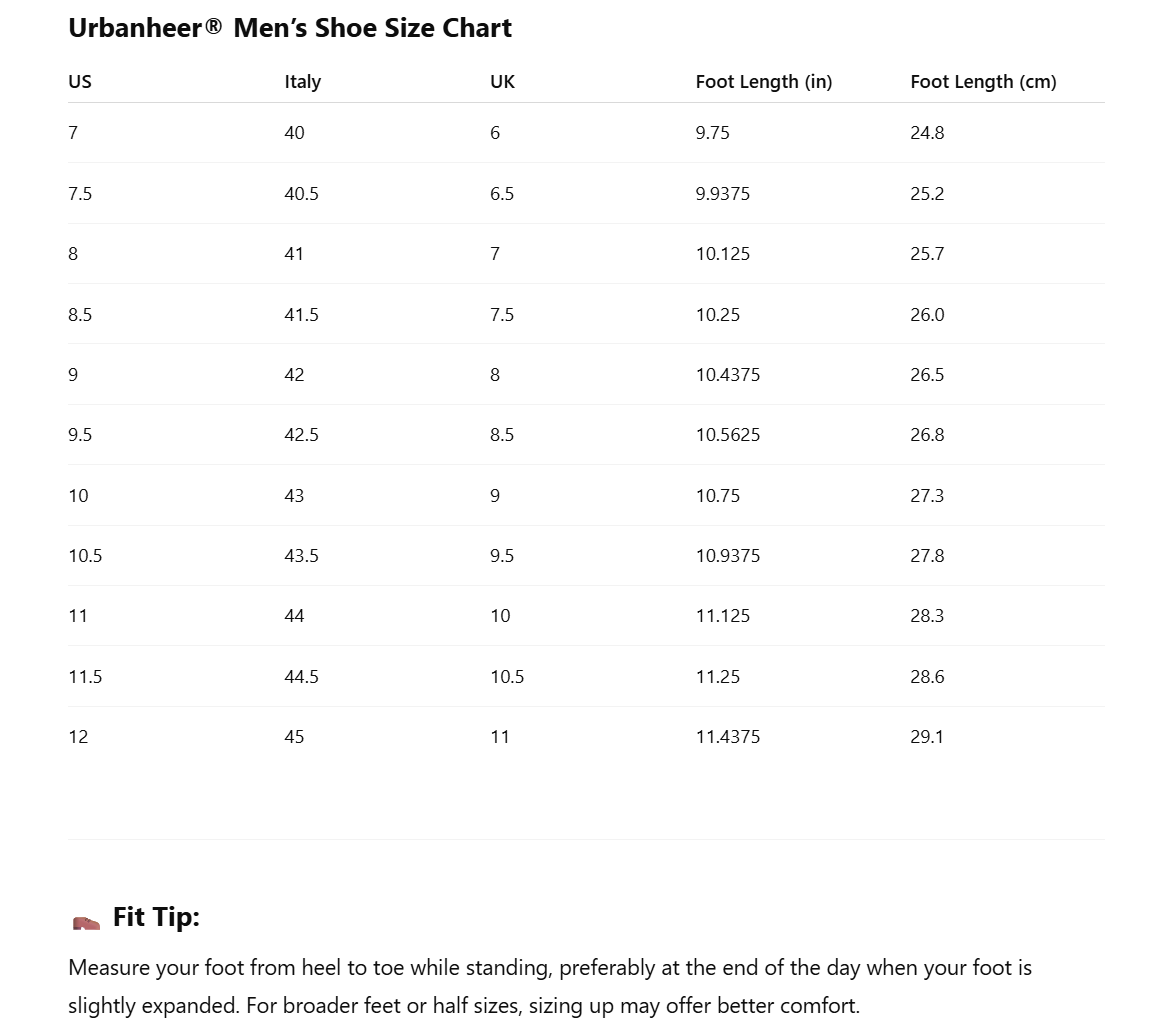The image size is (1150, 1033).
Task: Click the 11.125 inch value
Action: [x=722, y=616]
